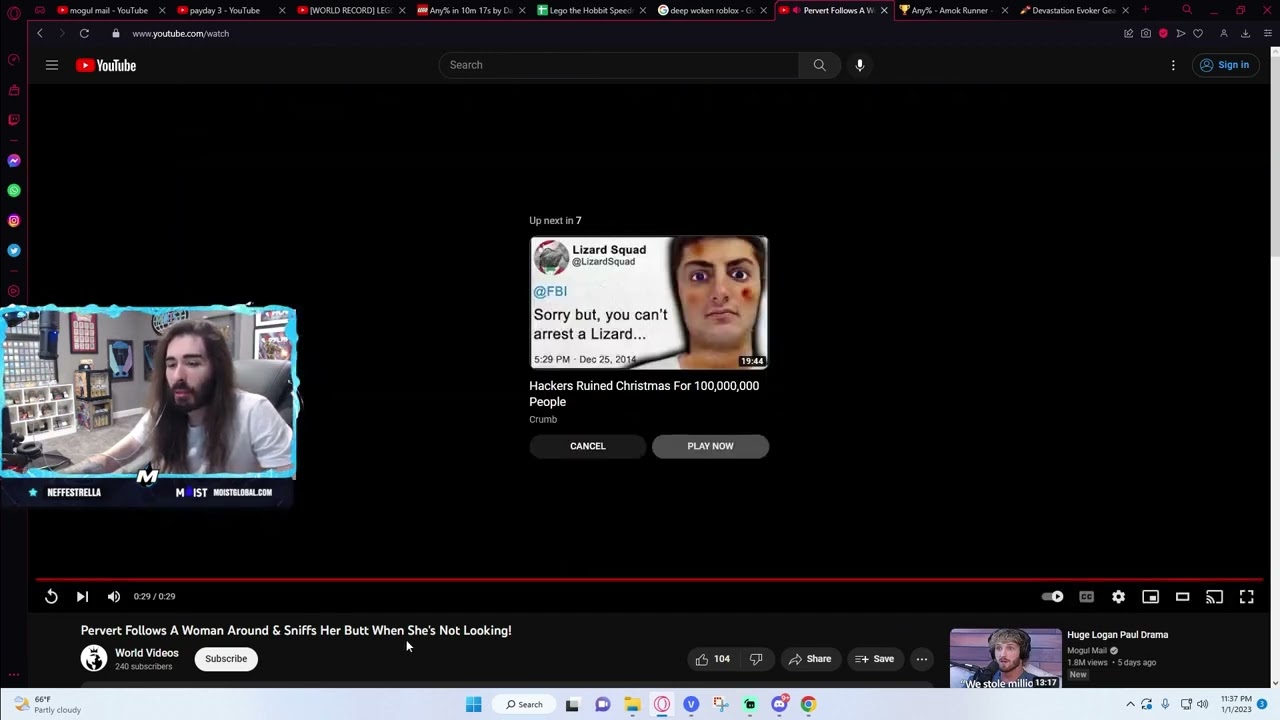1280x720 pixels.
Task: Open browser downloads icon
Action: [x=1245, y=33]
